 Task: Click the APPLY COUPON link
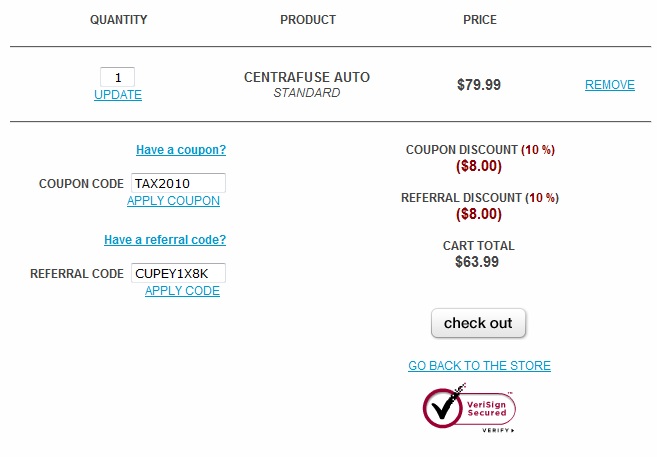click(x=173, y=201)
